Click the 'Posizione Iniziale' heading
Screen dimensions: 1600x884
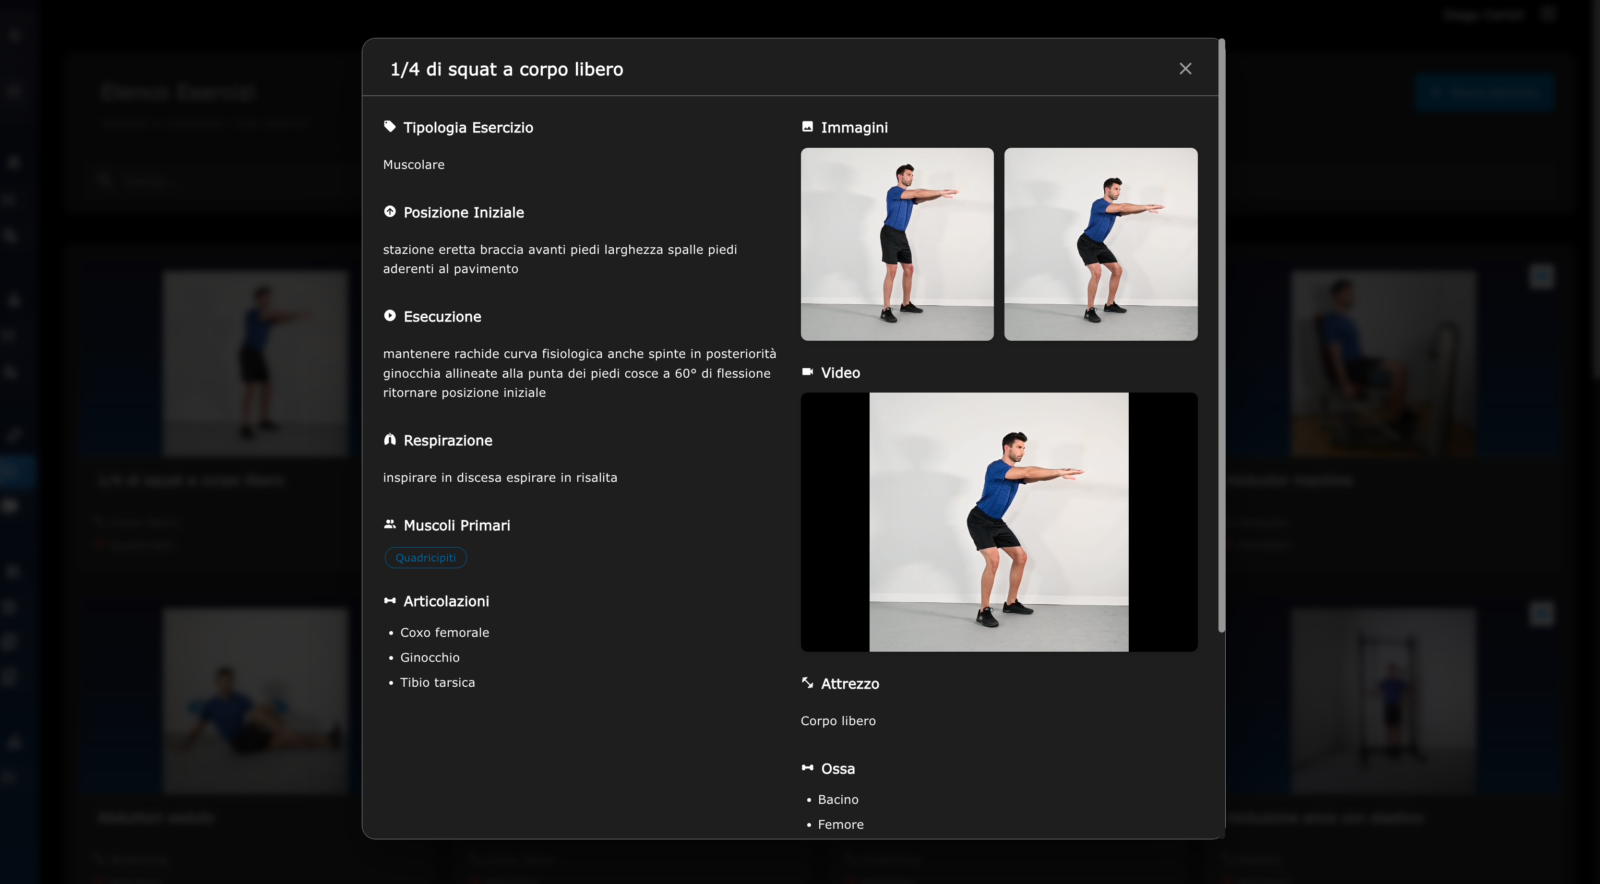[x=464, y=212]
